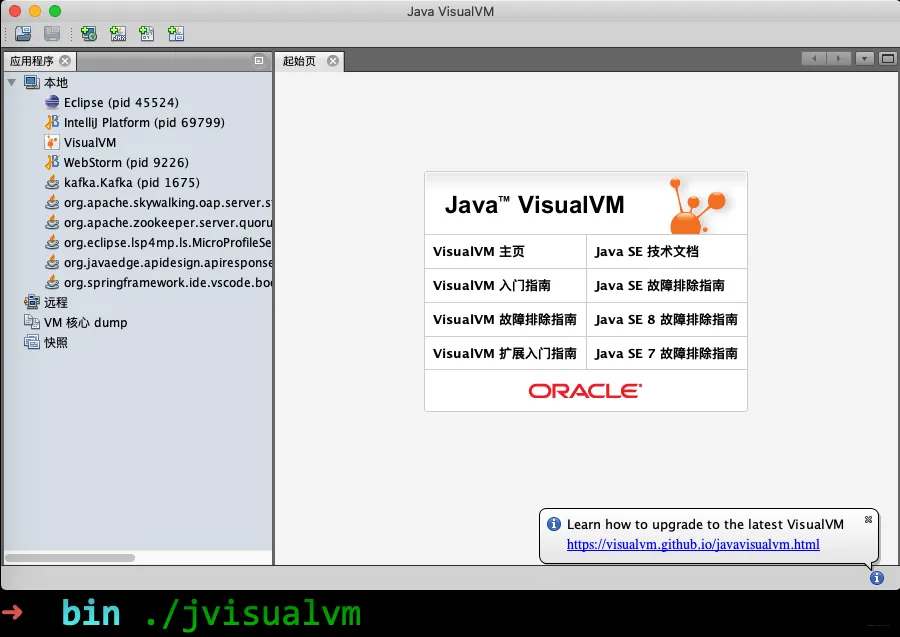Image resolution: width=900 pixels, height=637 pixels.
Task: Select the 快照 node label
Action: click(x=56, y=343)
